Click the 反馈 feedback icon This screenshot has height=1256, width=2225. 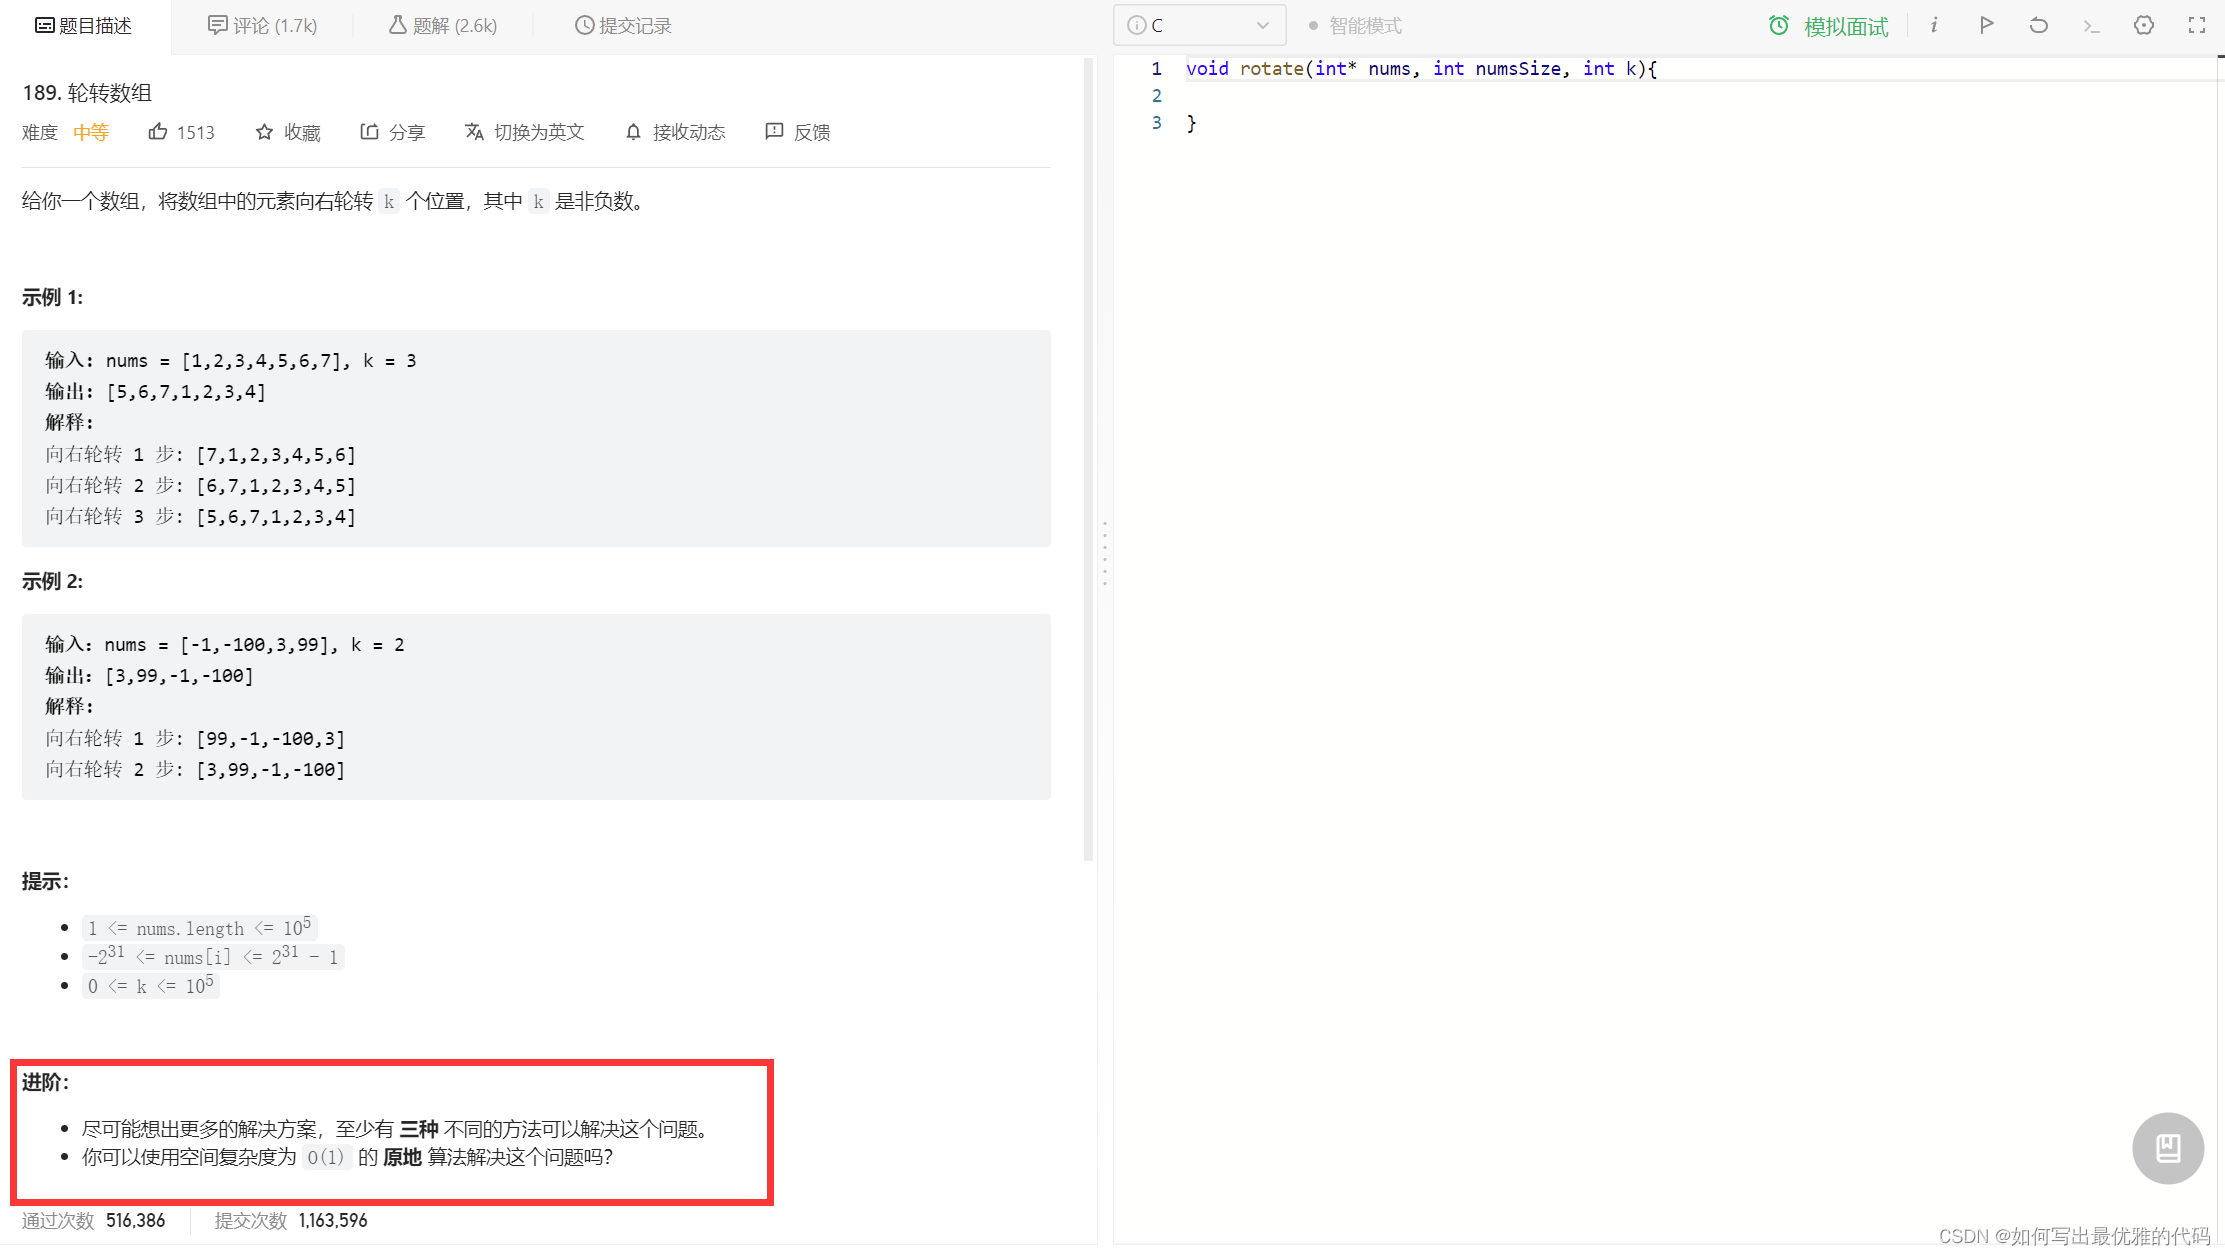[774, 132]
